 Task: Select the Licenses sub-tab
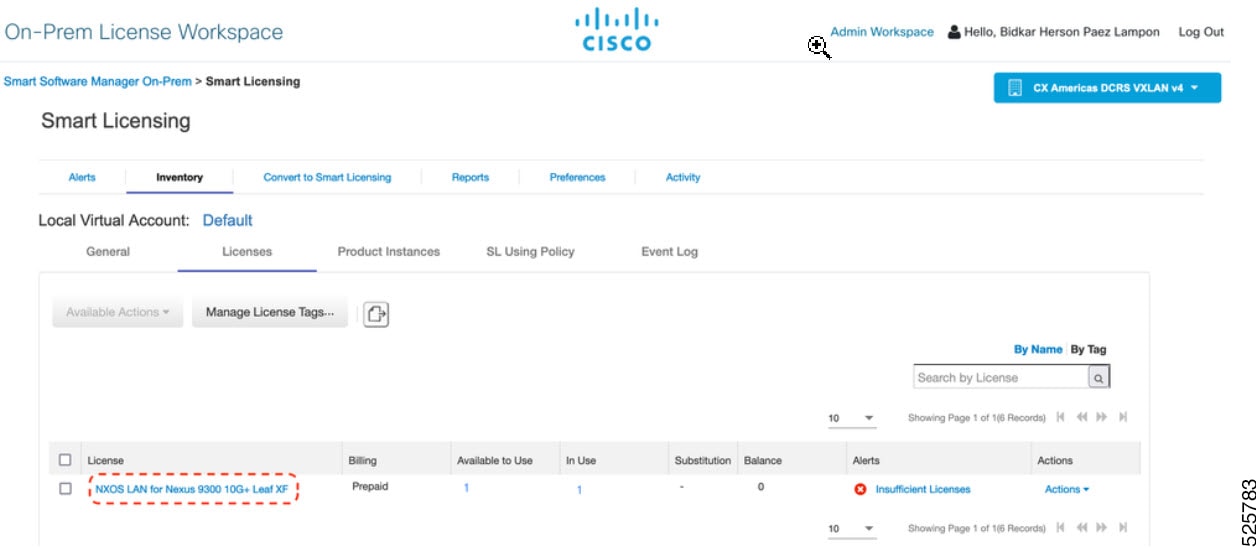[247, 252]
